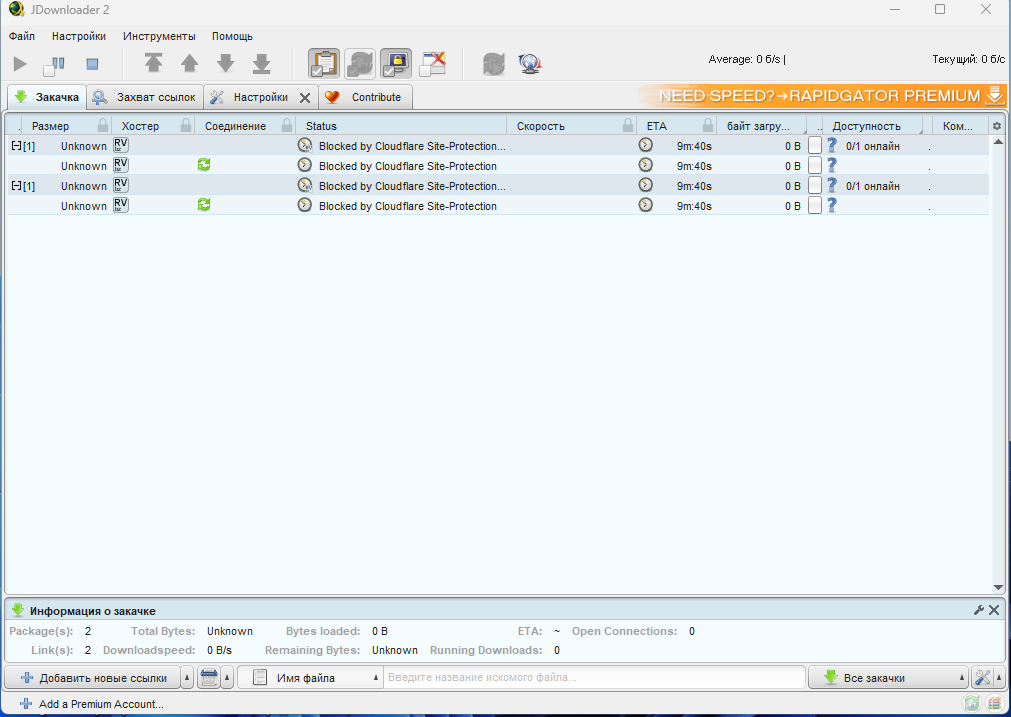1011x717 pixels.
Task: Click refresh connection icon in second row
Action: (x=204, y=165)
